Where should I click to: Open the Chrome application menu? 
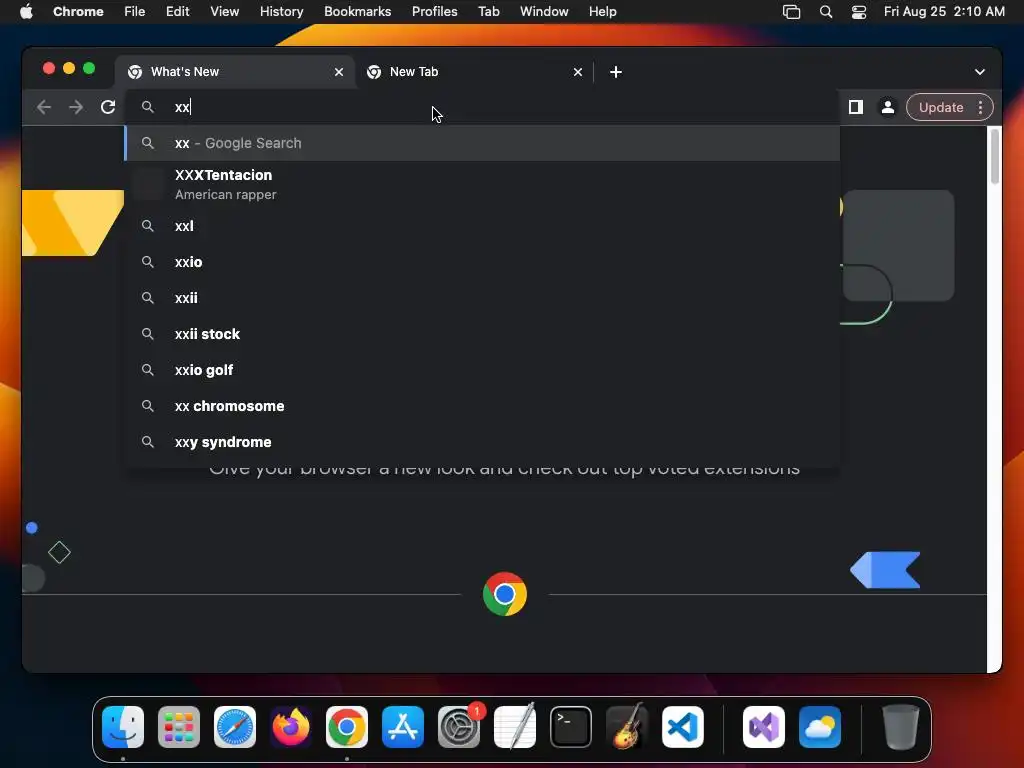(x=78, y=12)
